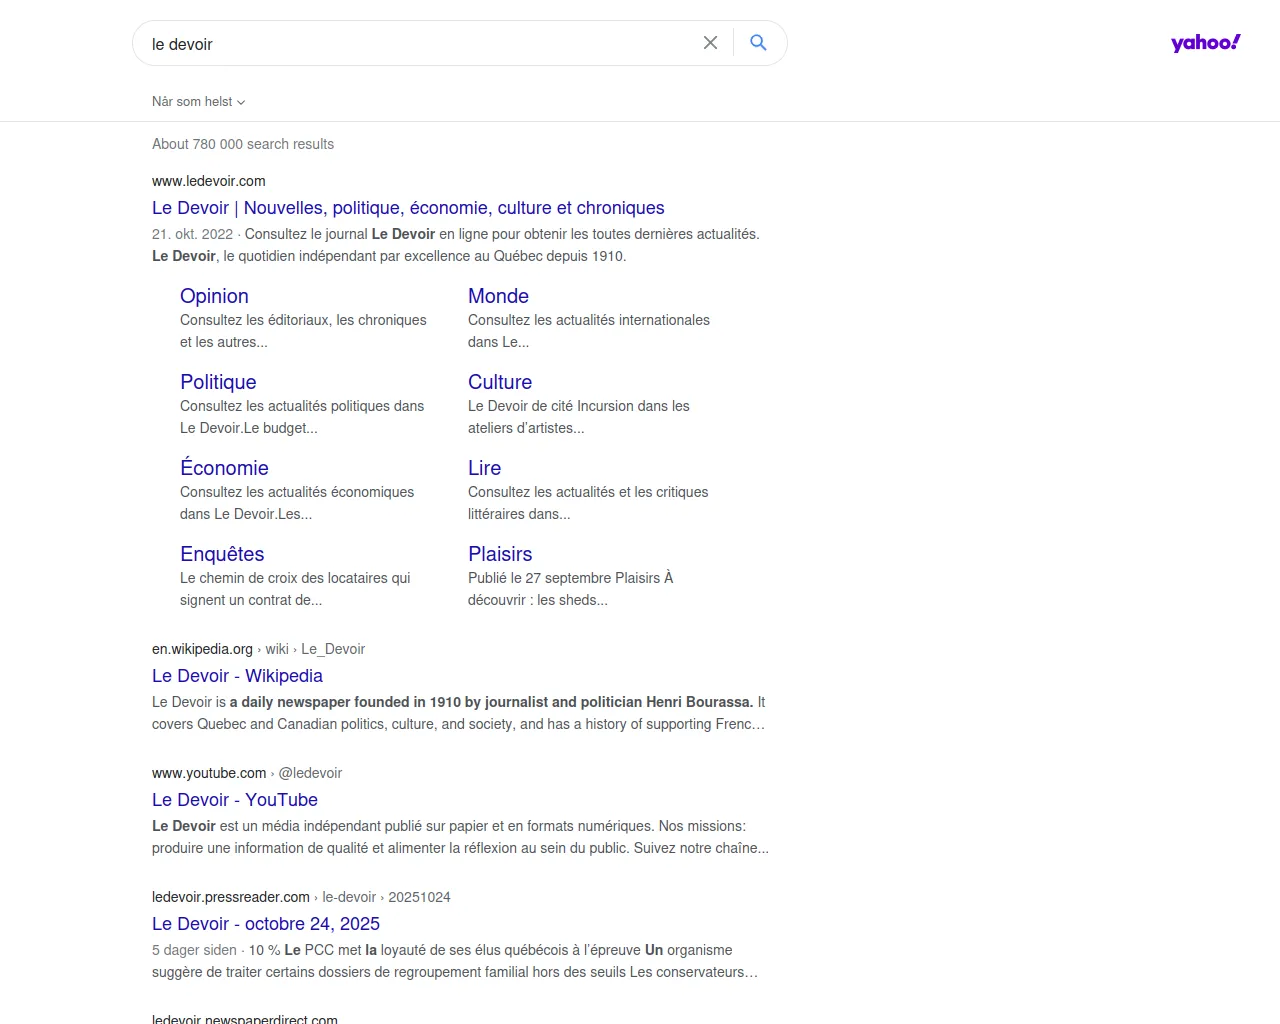Viewport: 1280px width, 1024px height.
Task: Open the Culture sitelink
Action: point(500,382)
